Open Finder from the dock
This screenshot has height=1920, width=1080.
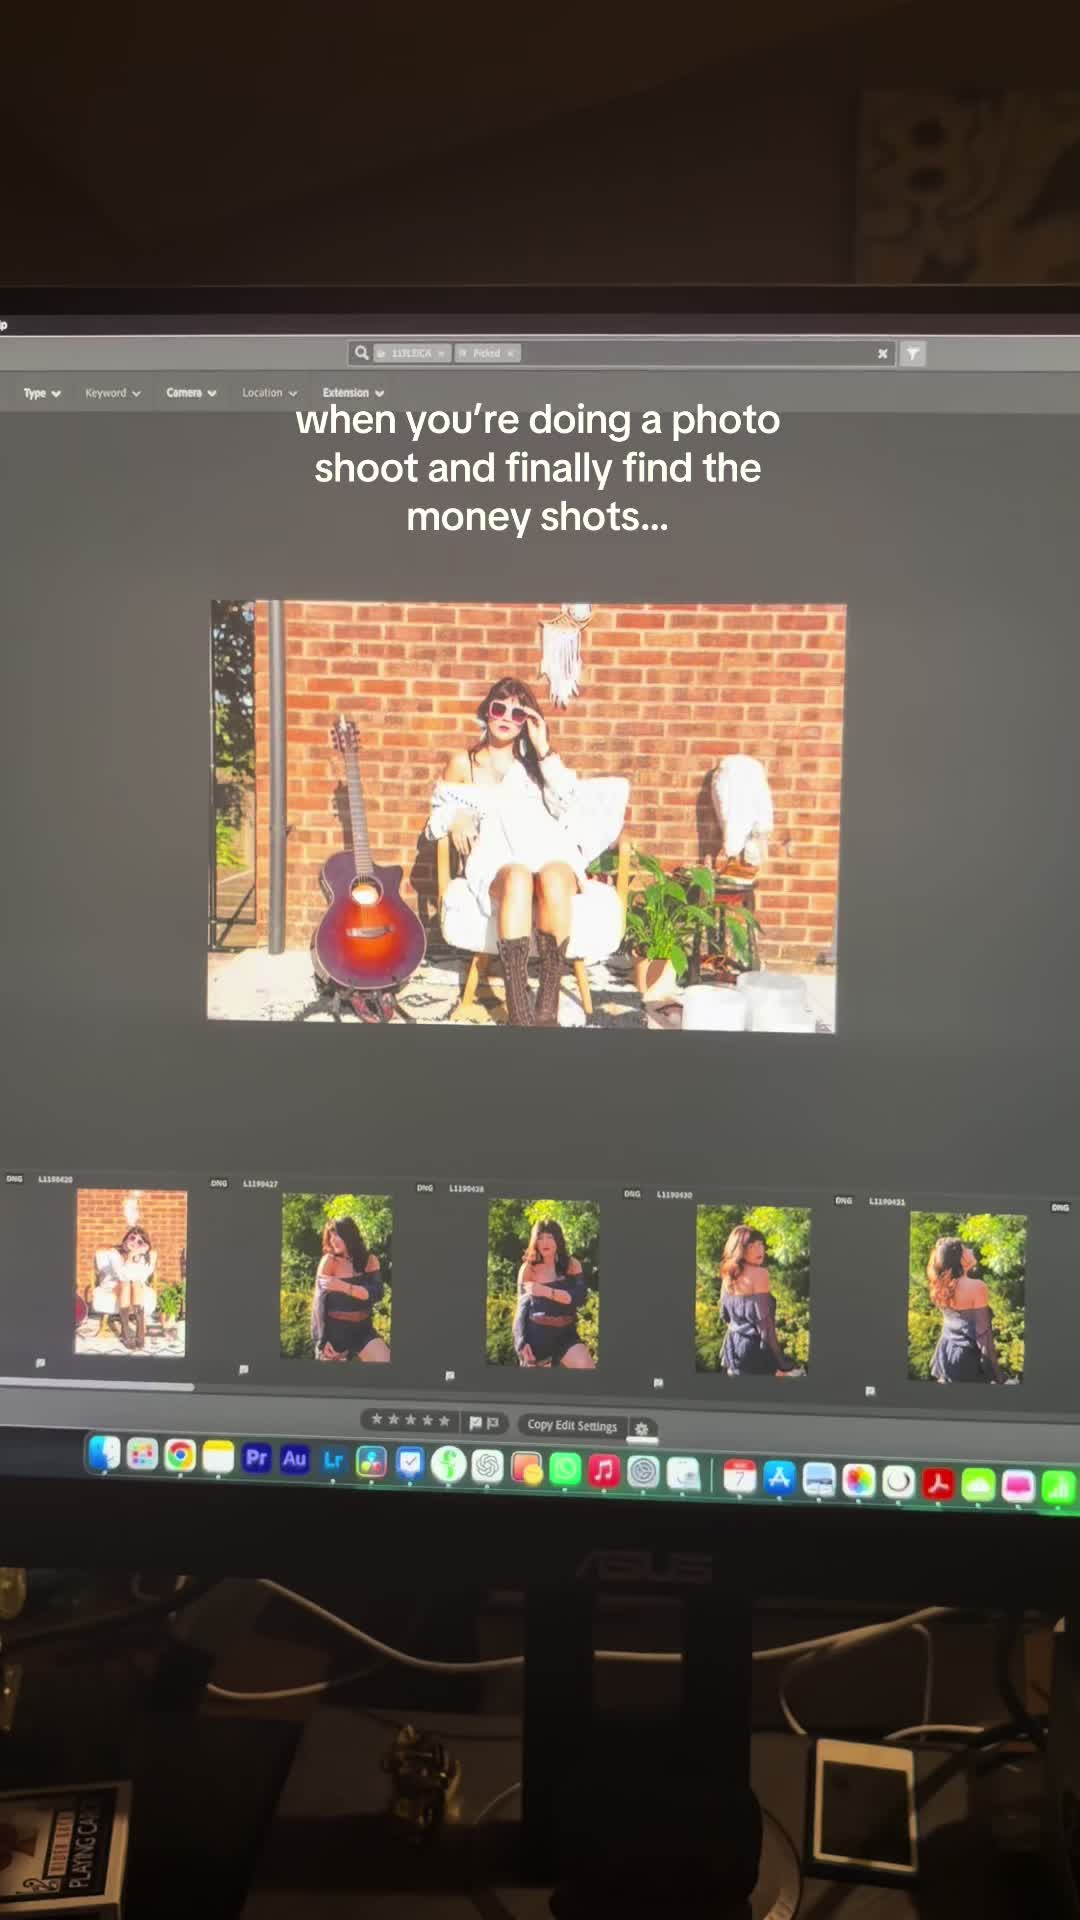(x=104, y=1453)
